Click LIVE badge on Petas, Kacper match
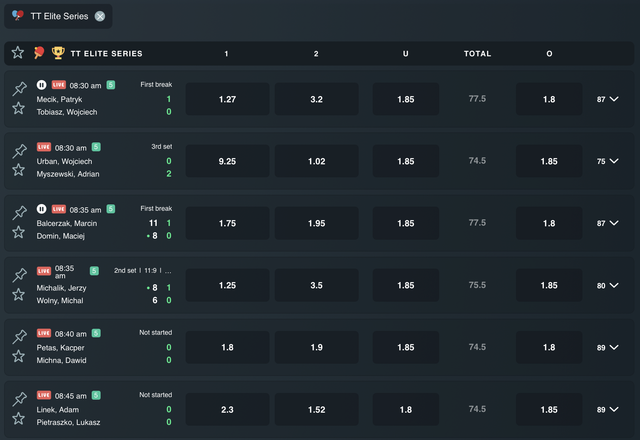 tap(44, 333)
